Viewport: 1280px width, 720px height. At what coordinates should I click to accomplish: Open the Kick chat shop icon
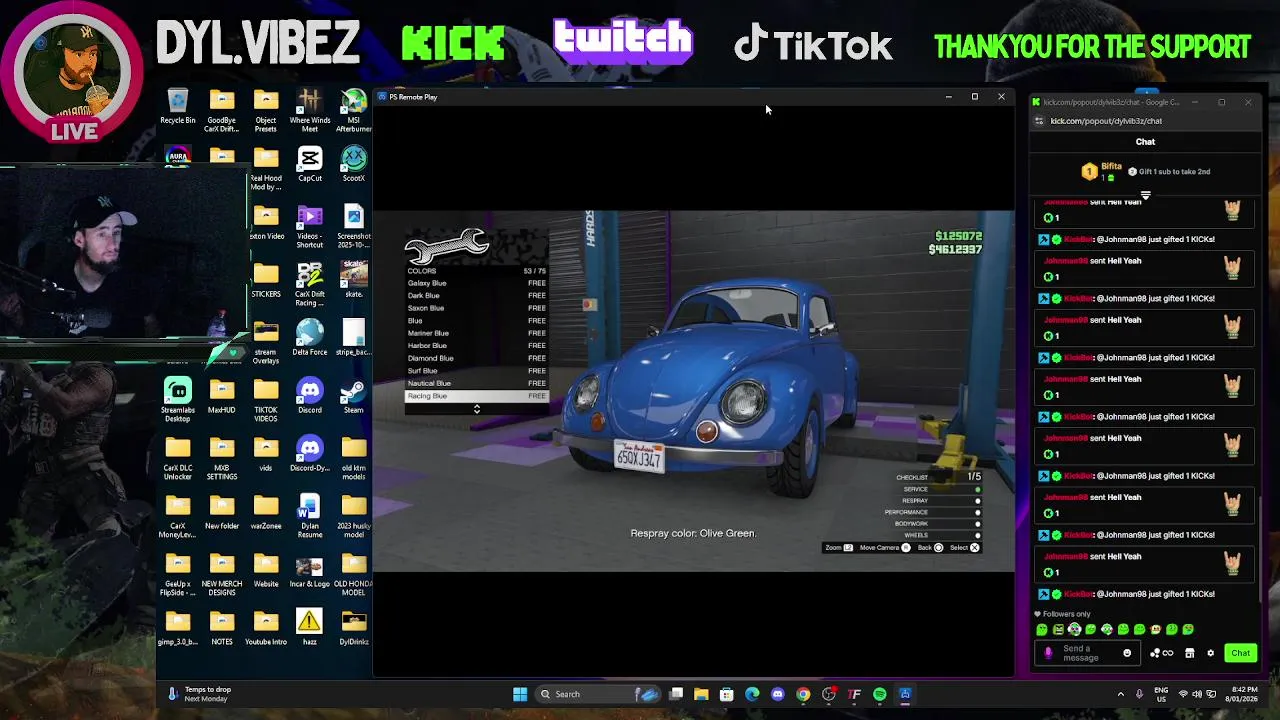coord(1189,653)
